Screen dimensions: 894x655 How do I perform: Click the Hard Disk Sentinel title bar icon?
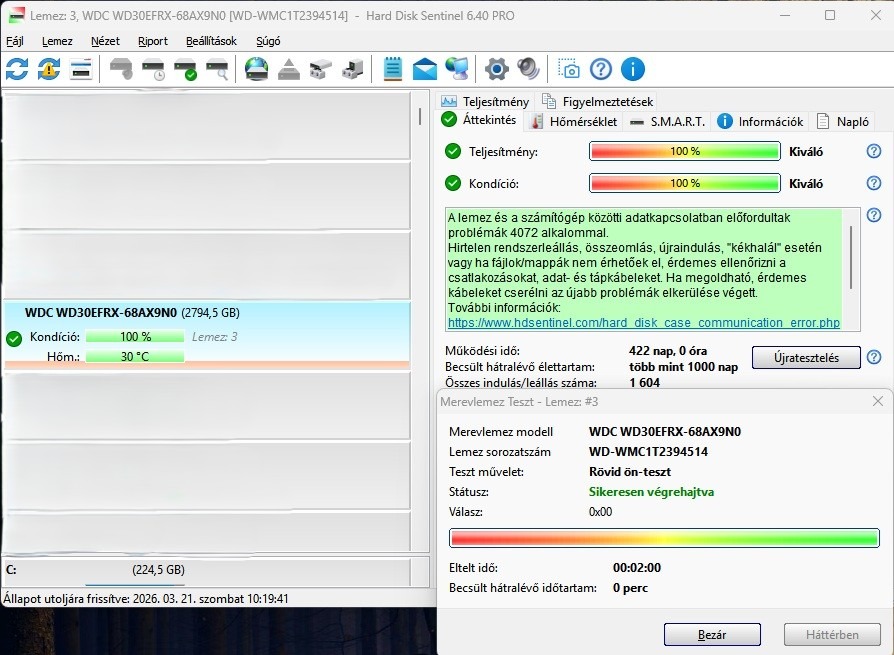pos(17,15)
